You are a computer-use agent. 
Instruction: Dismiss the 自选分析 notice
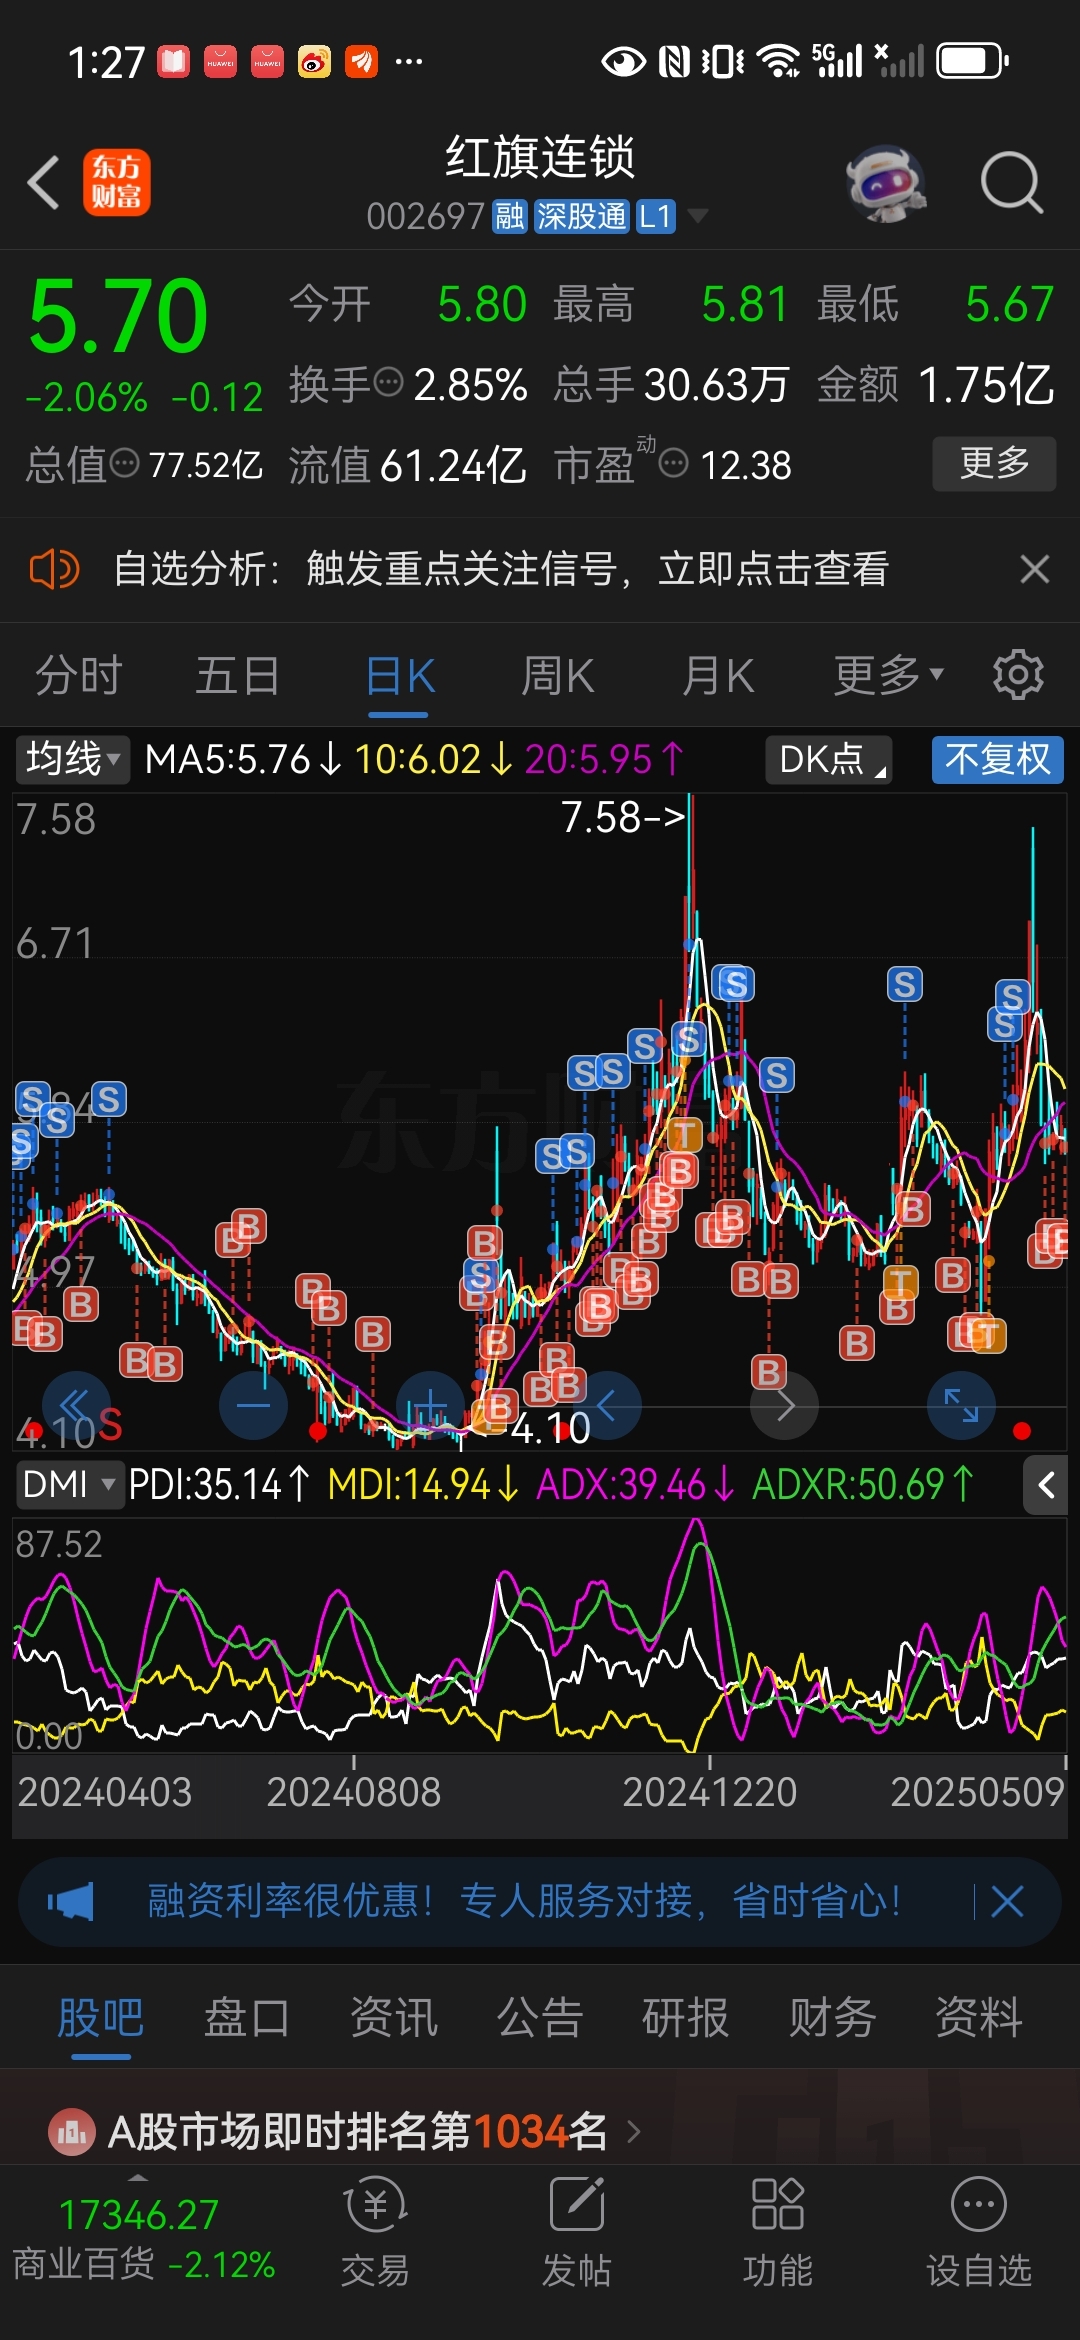(1035, 569)
